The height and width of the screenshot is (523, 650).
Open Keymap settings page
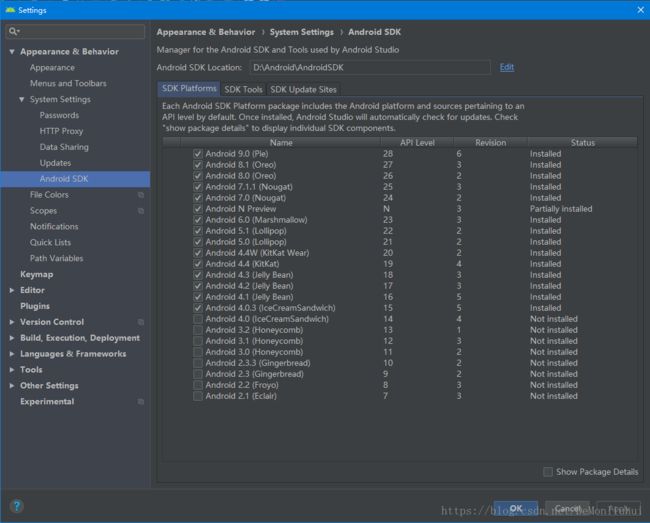click(36, 274)
